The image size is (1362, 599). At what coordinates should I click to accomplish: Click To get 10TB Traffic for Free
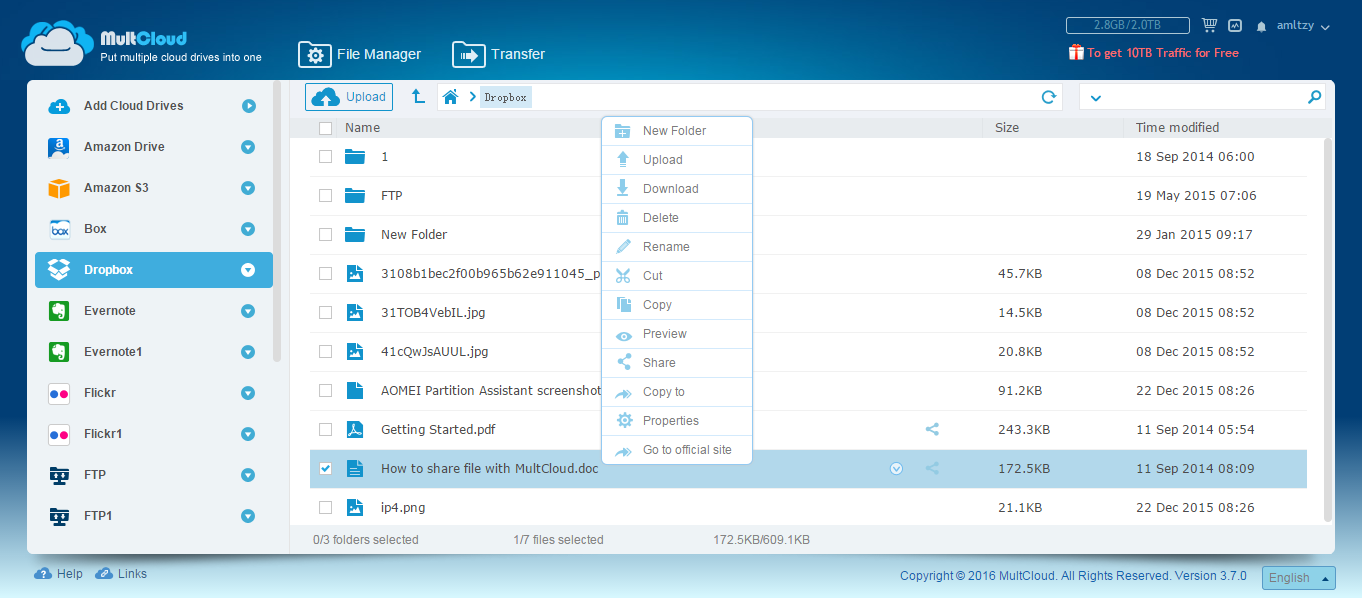1163,53
